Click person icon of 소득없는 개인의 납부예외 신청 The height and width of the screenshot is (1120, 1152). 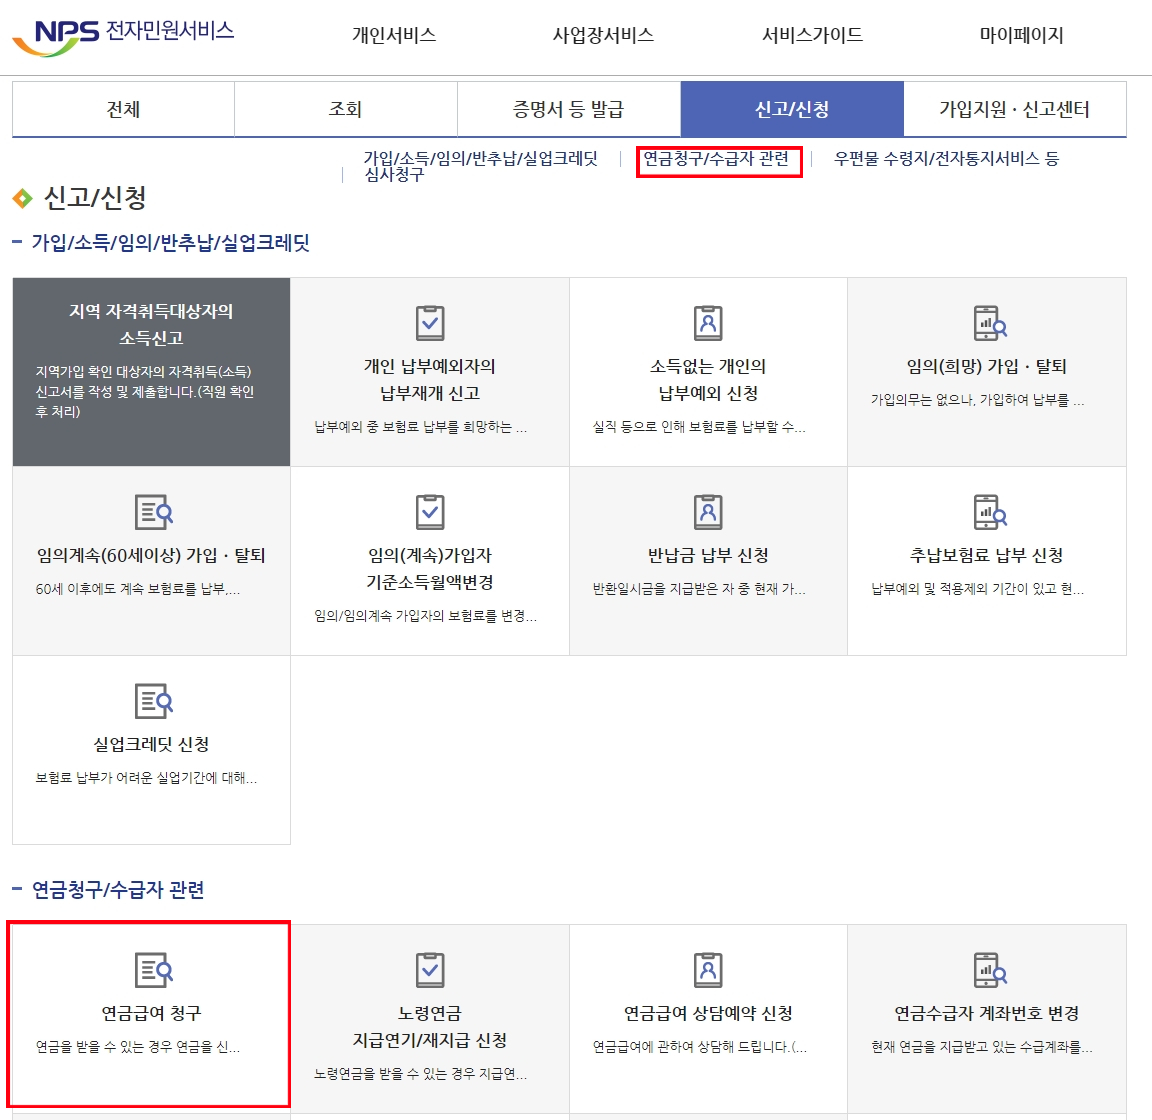pyautogui.click(x=708, y=323)
